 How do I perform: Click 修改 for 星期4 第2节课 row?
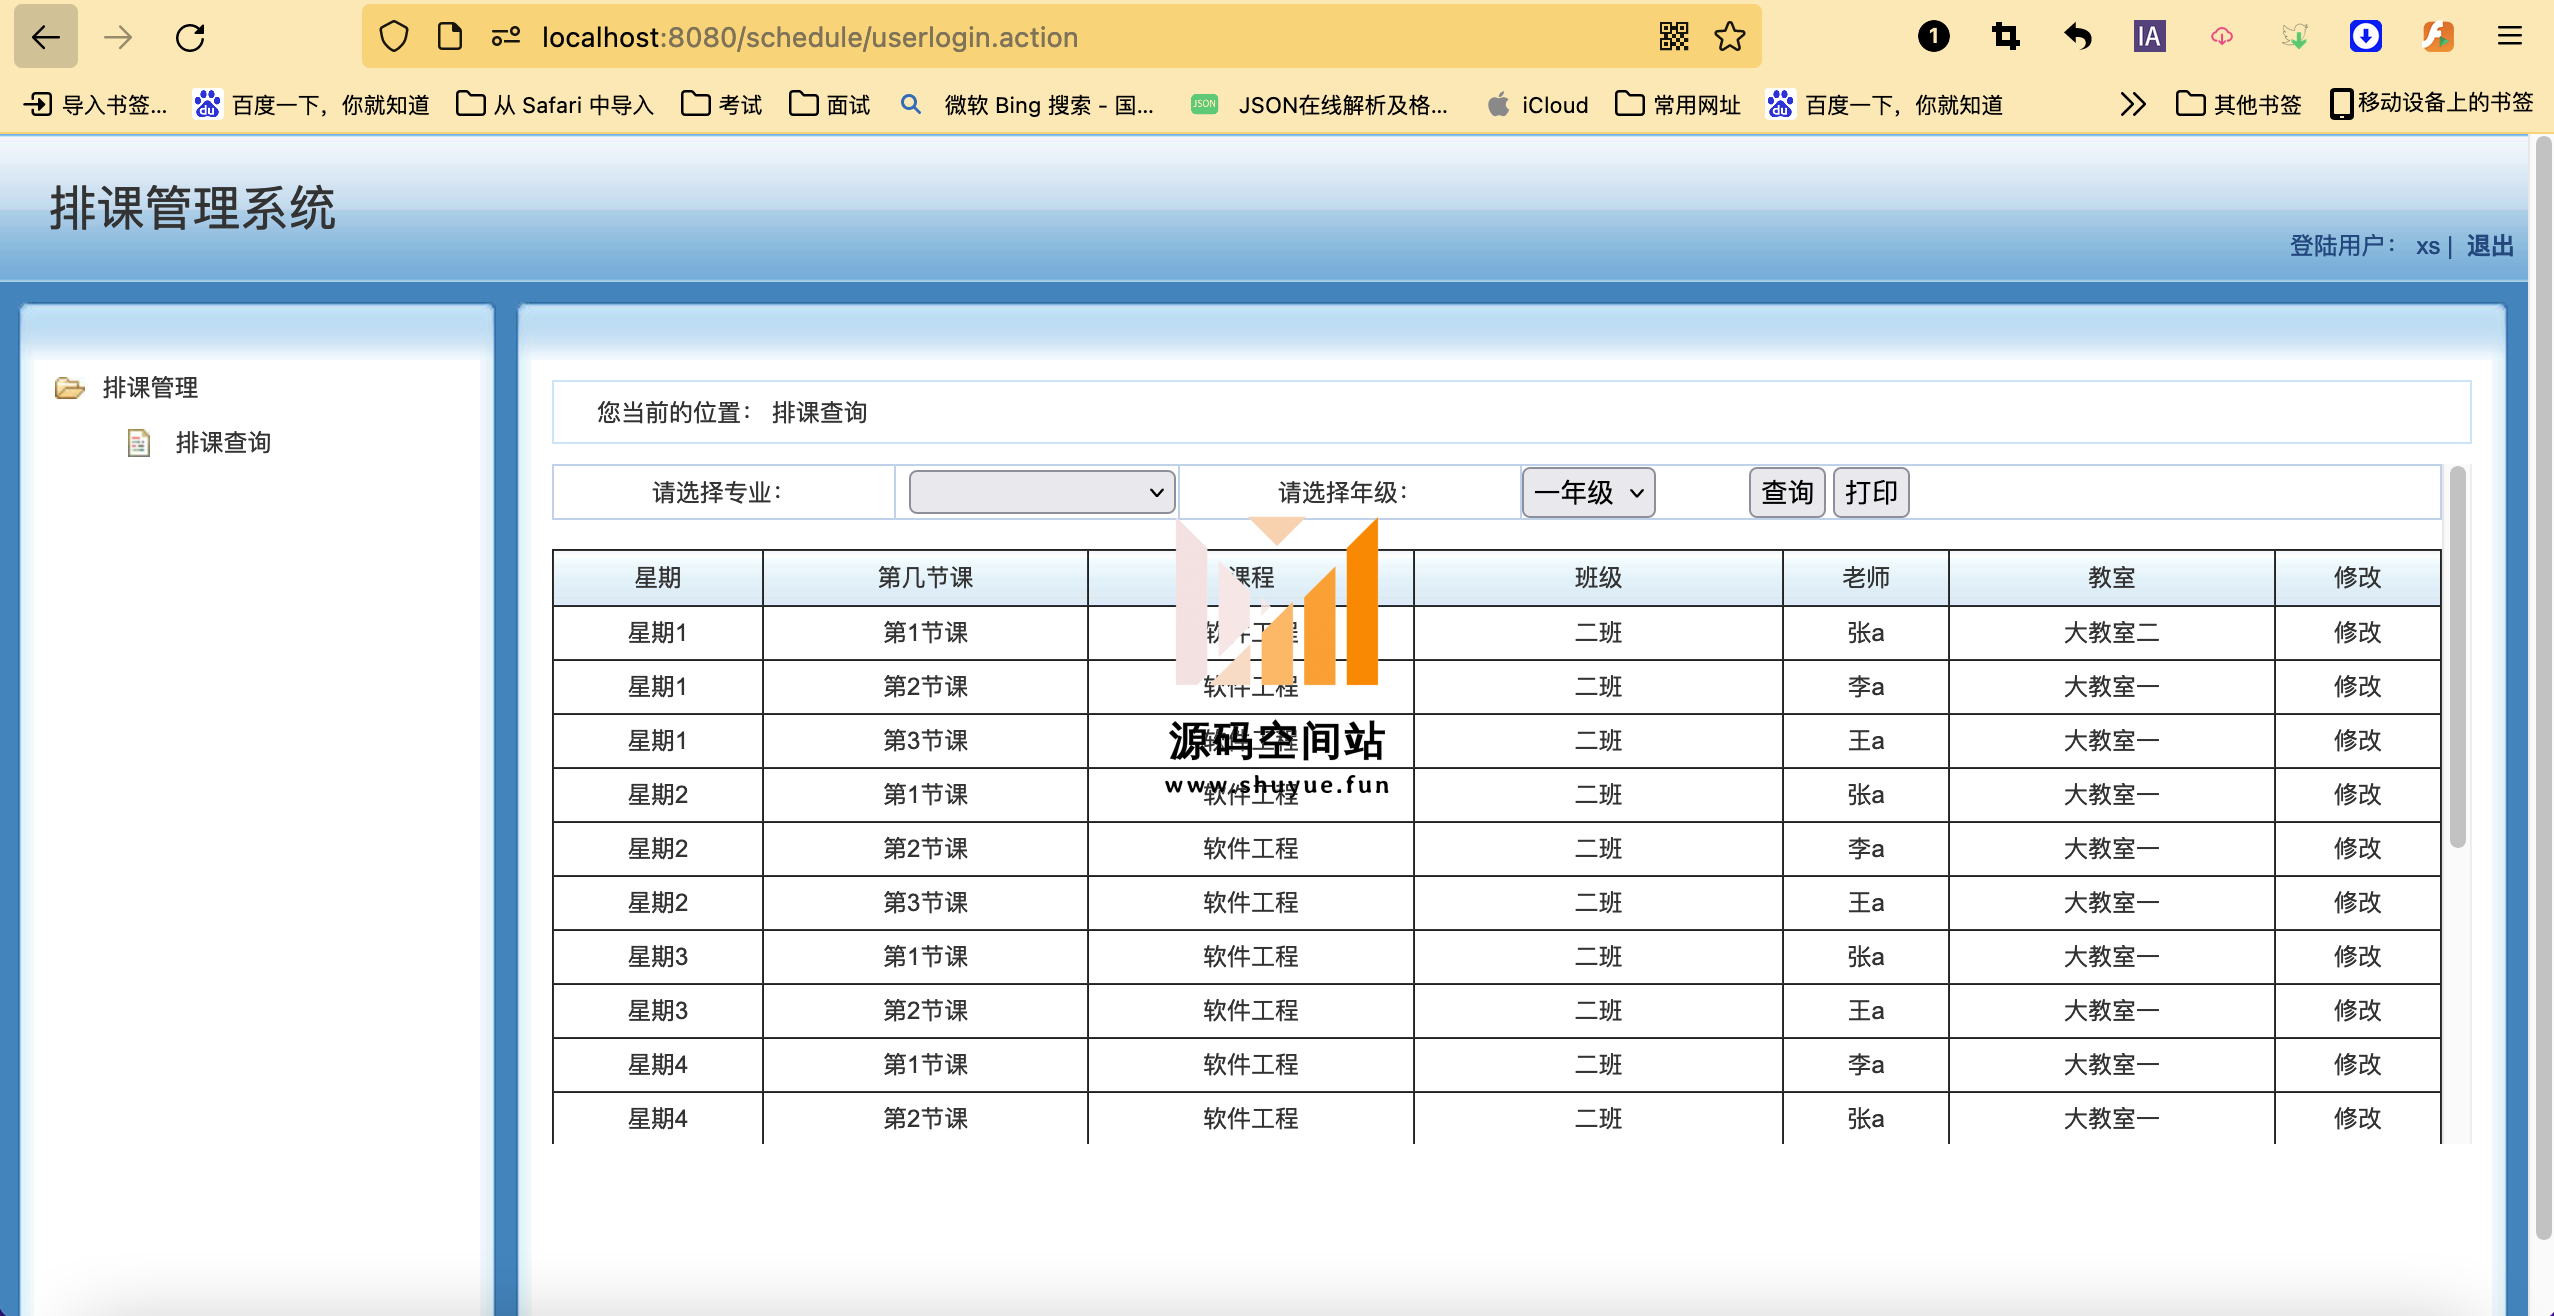click(x=2357, y=1119)
